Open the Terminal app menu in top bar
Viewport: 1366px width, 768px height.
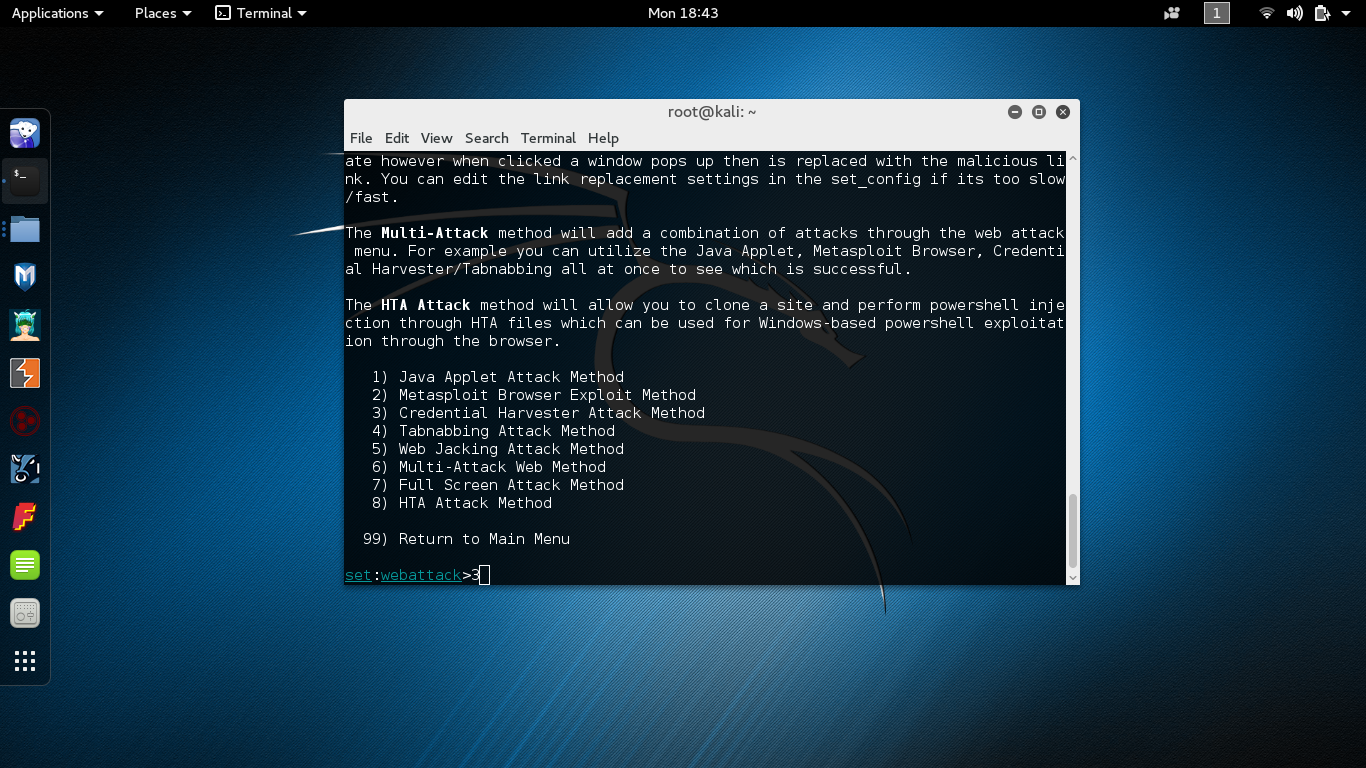coord(261,13)
